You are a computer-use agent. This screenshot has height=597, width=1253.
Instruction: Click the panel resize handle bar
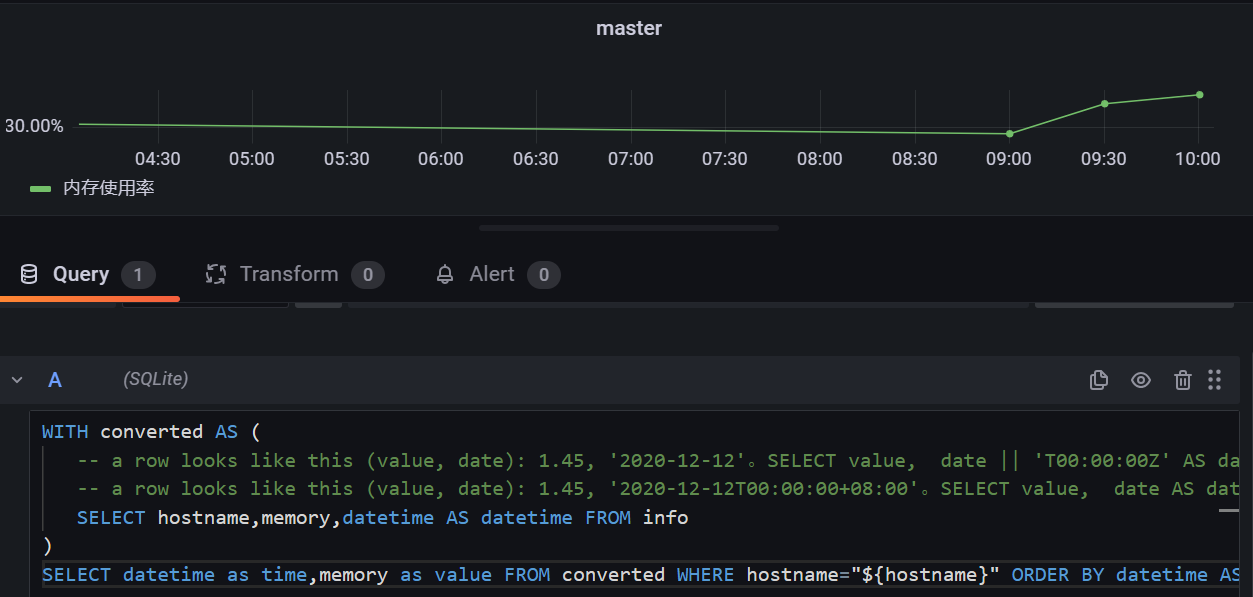pos(628,228)
